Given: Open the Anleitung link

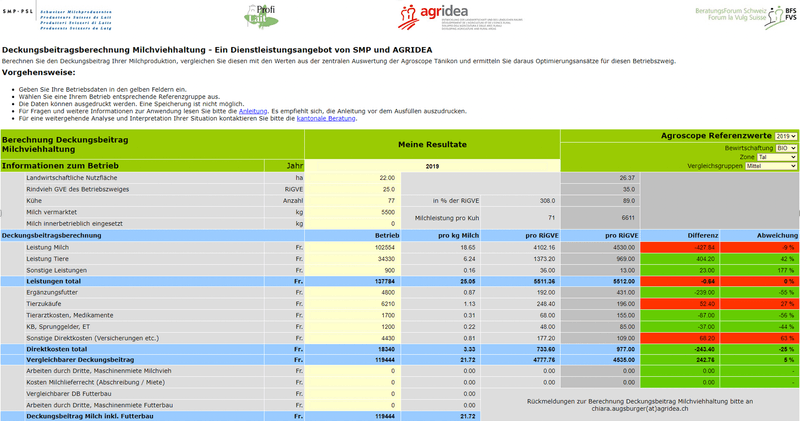Looking at the screenshot, I should click(x=253, y=111).
